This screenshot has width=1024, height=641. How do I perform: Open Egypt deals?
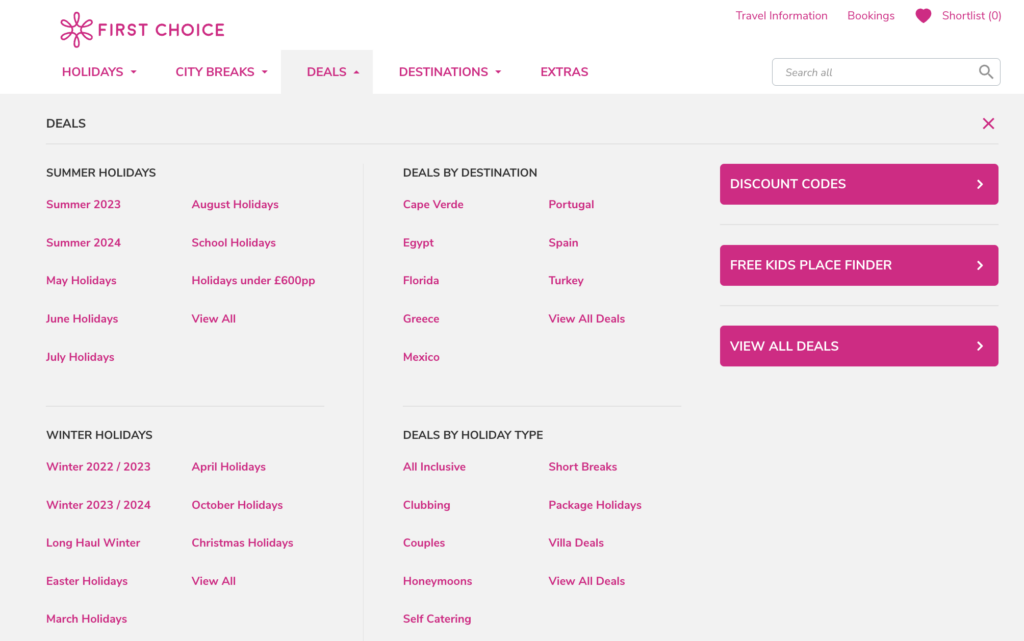(418, 243)
